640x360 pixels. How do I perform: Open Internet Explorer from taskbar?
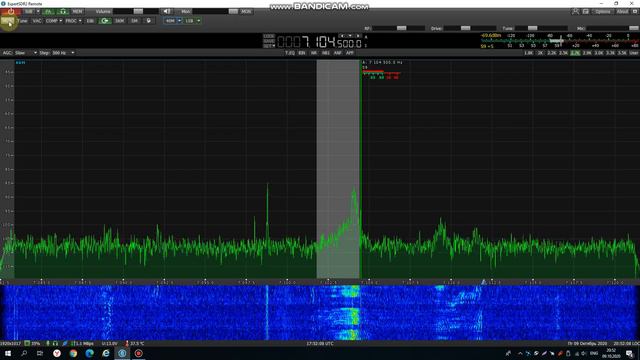(x=106, y=353)
